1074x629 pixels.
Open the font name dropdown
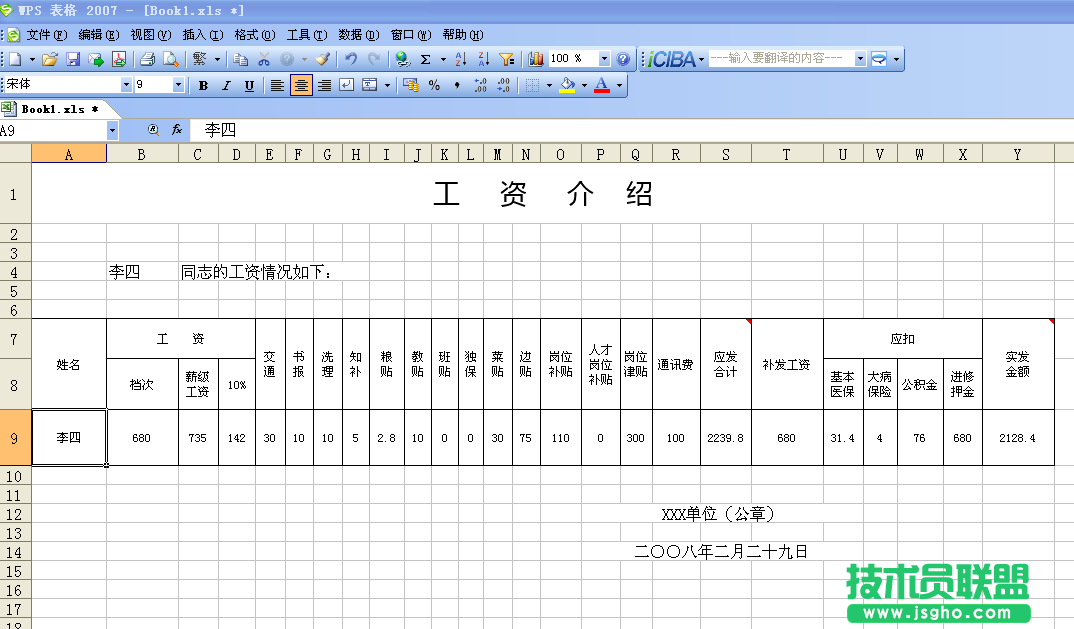click(125, 85)
